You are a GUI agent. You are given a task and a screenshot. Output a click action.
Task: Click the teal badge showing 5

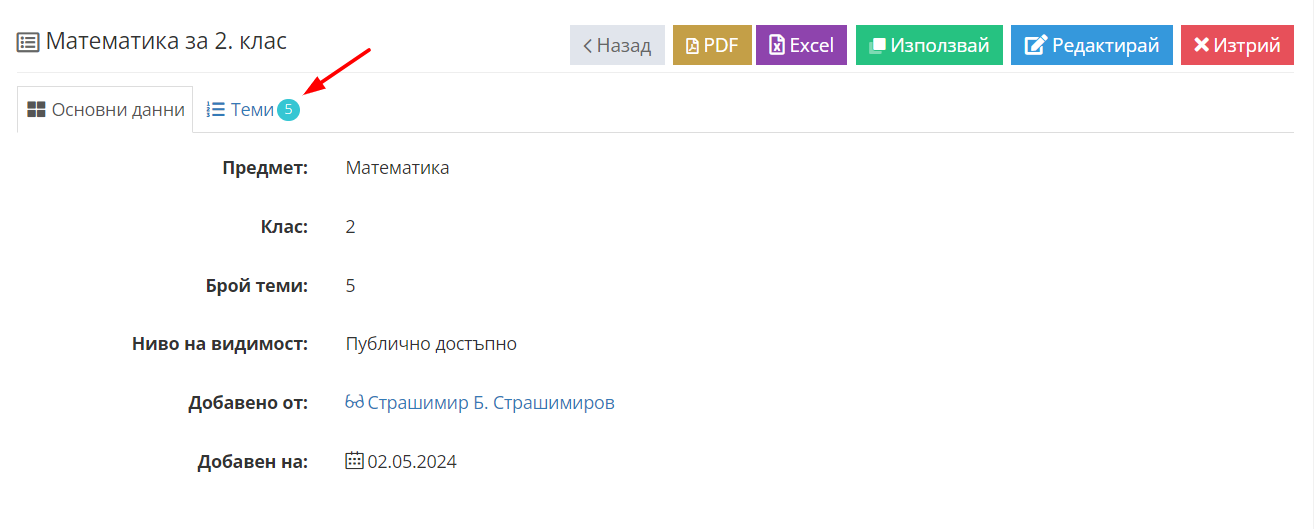[x=288, y=110]
